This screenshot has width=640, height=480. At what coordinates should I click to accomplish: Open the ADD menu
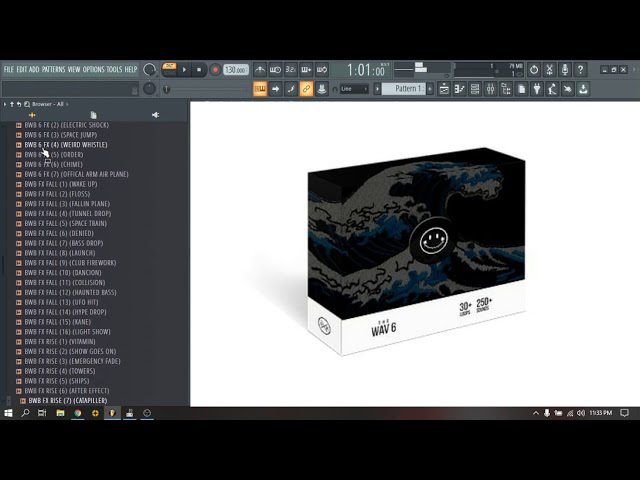34,69
